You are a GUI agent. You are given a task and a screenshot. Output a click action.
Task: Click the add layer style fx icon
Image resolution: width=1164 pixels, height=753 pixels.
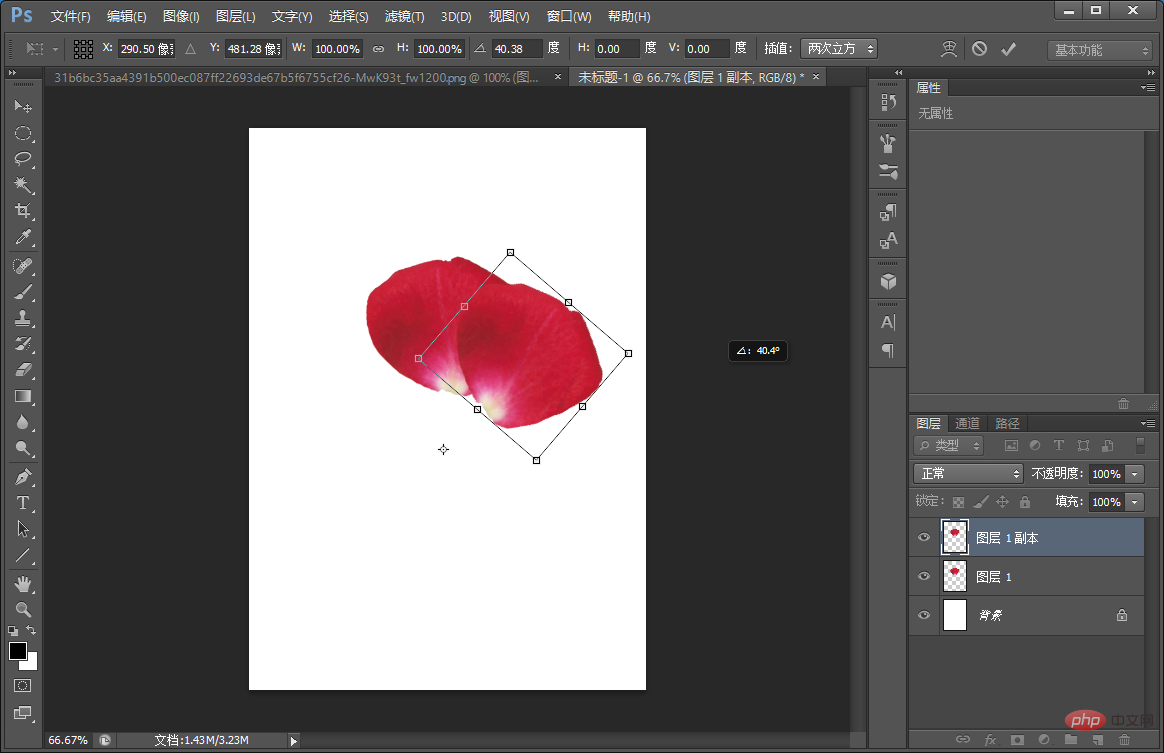click(x=990, y=740)
